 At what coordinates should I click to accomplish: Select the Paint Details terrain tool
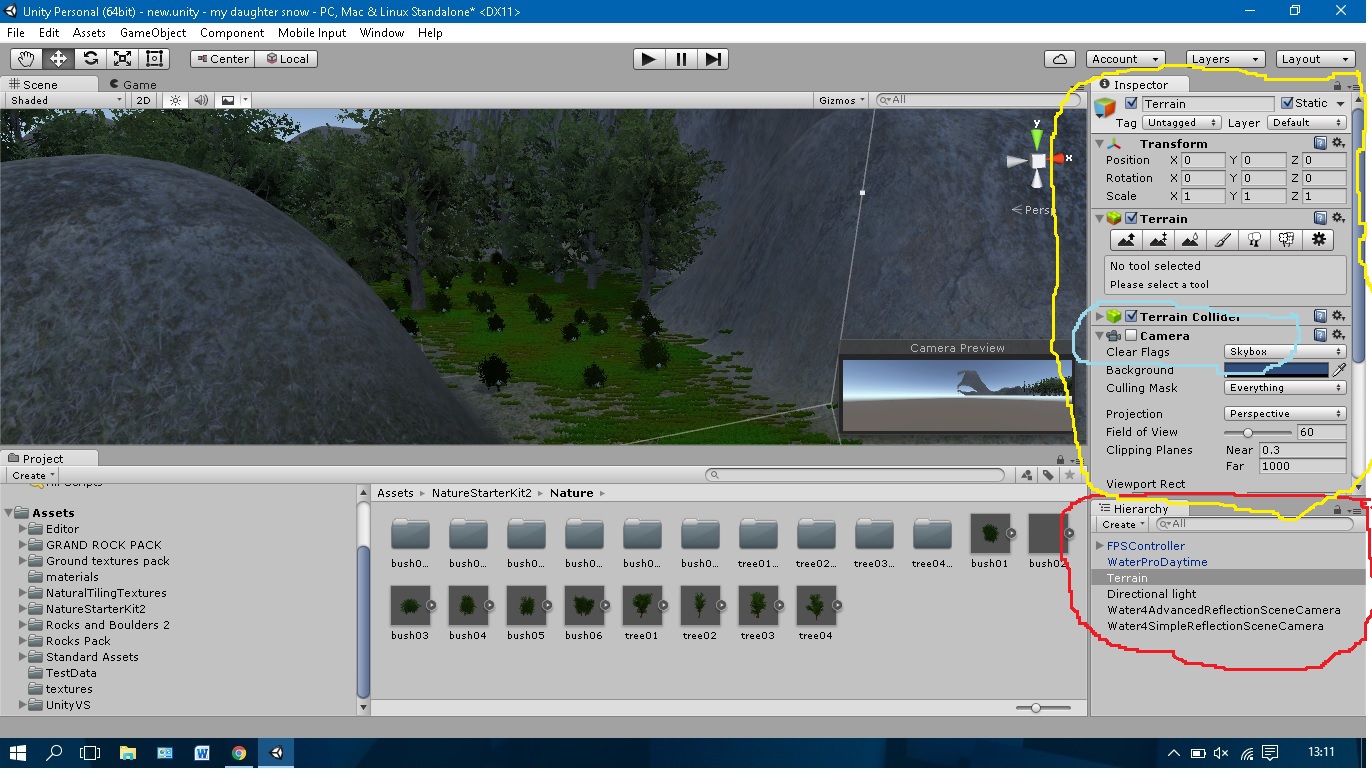[x=1286, y=240]
